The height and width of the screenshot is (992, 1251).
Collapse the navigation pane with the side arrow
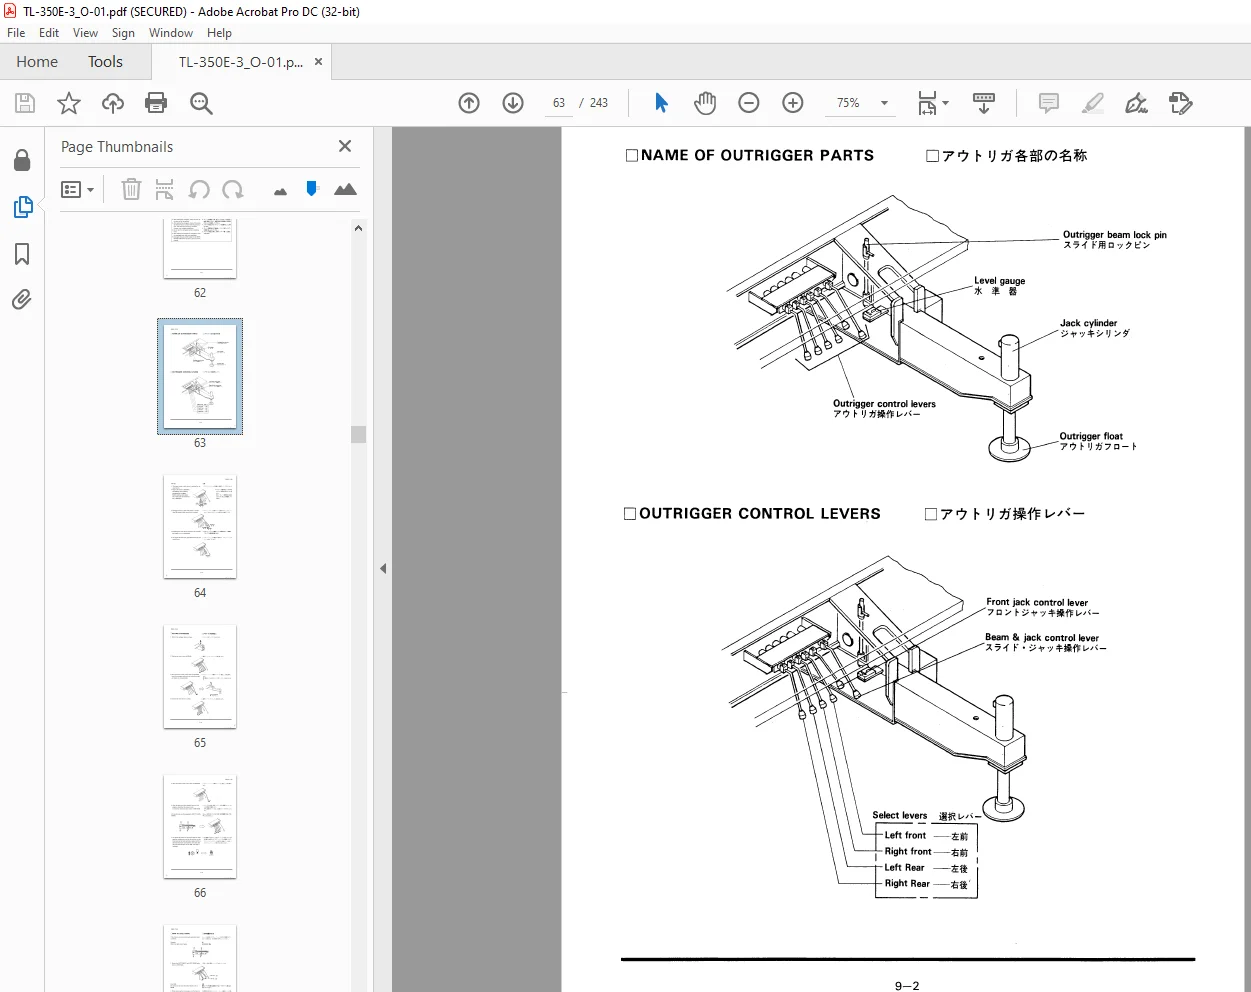[x=383, y=568]
